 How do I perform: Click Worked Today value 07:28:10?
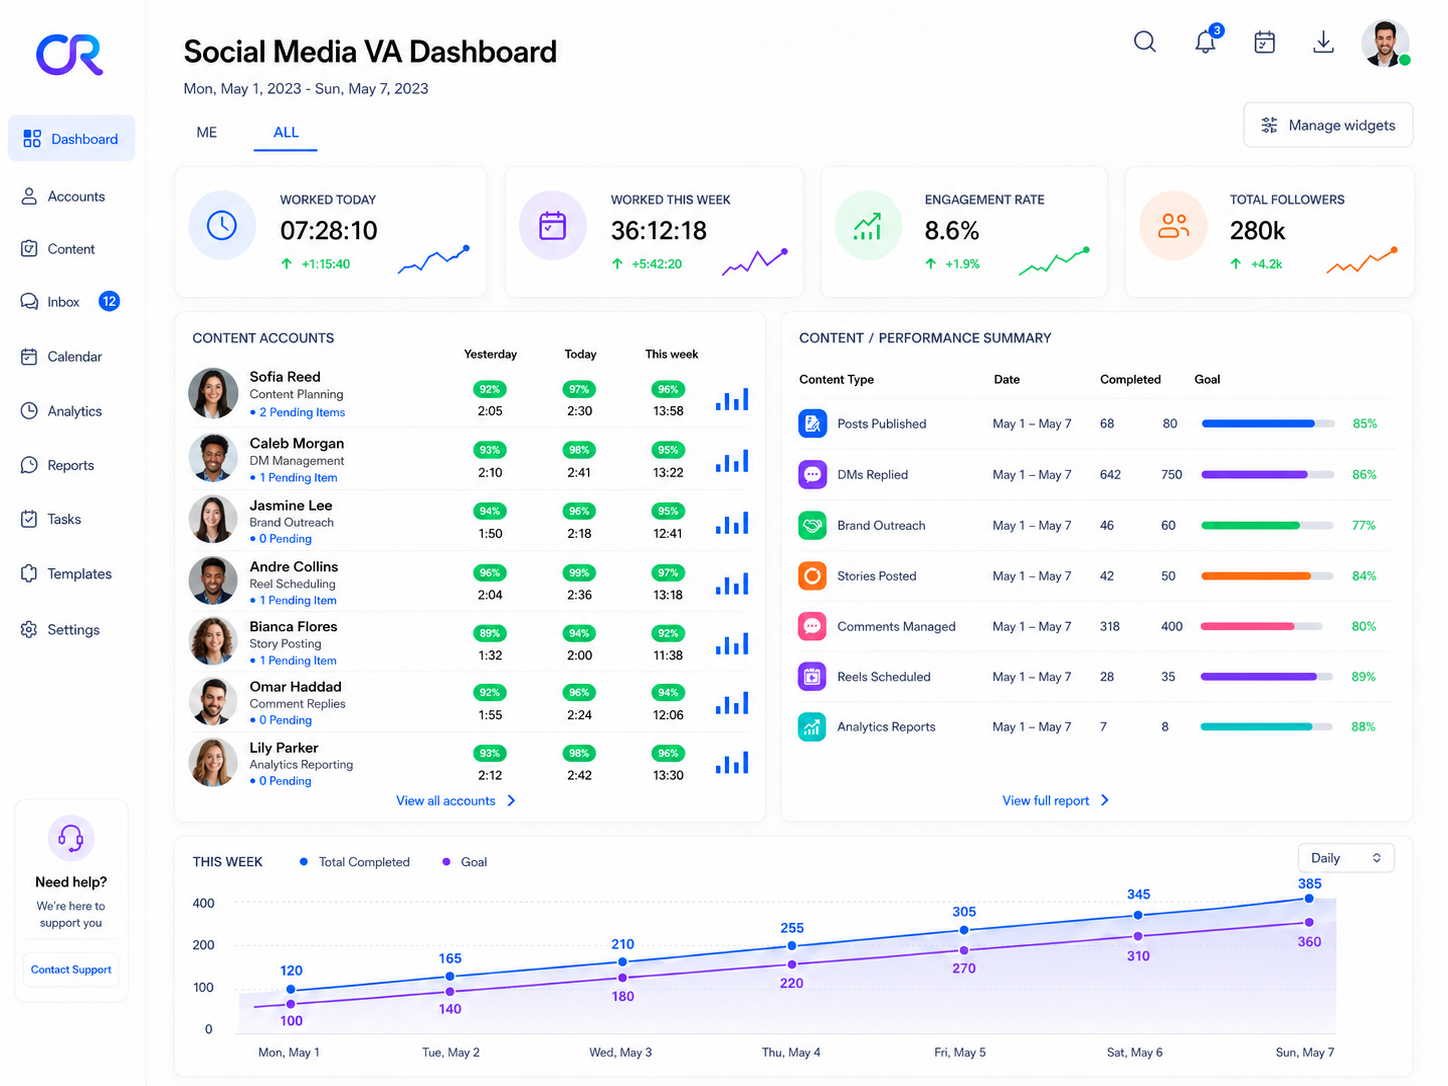click(x=329, y=231)
